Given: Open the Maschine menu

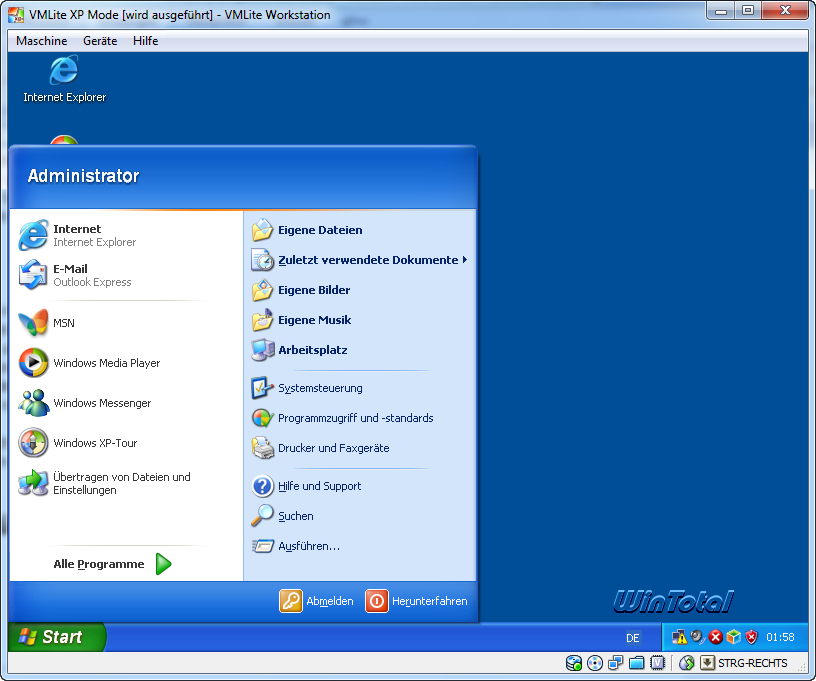Looking at the screenshot, I should coord(42,41).
